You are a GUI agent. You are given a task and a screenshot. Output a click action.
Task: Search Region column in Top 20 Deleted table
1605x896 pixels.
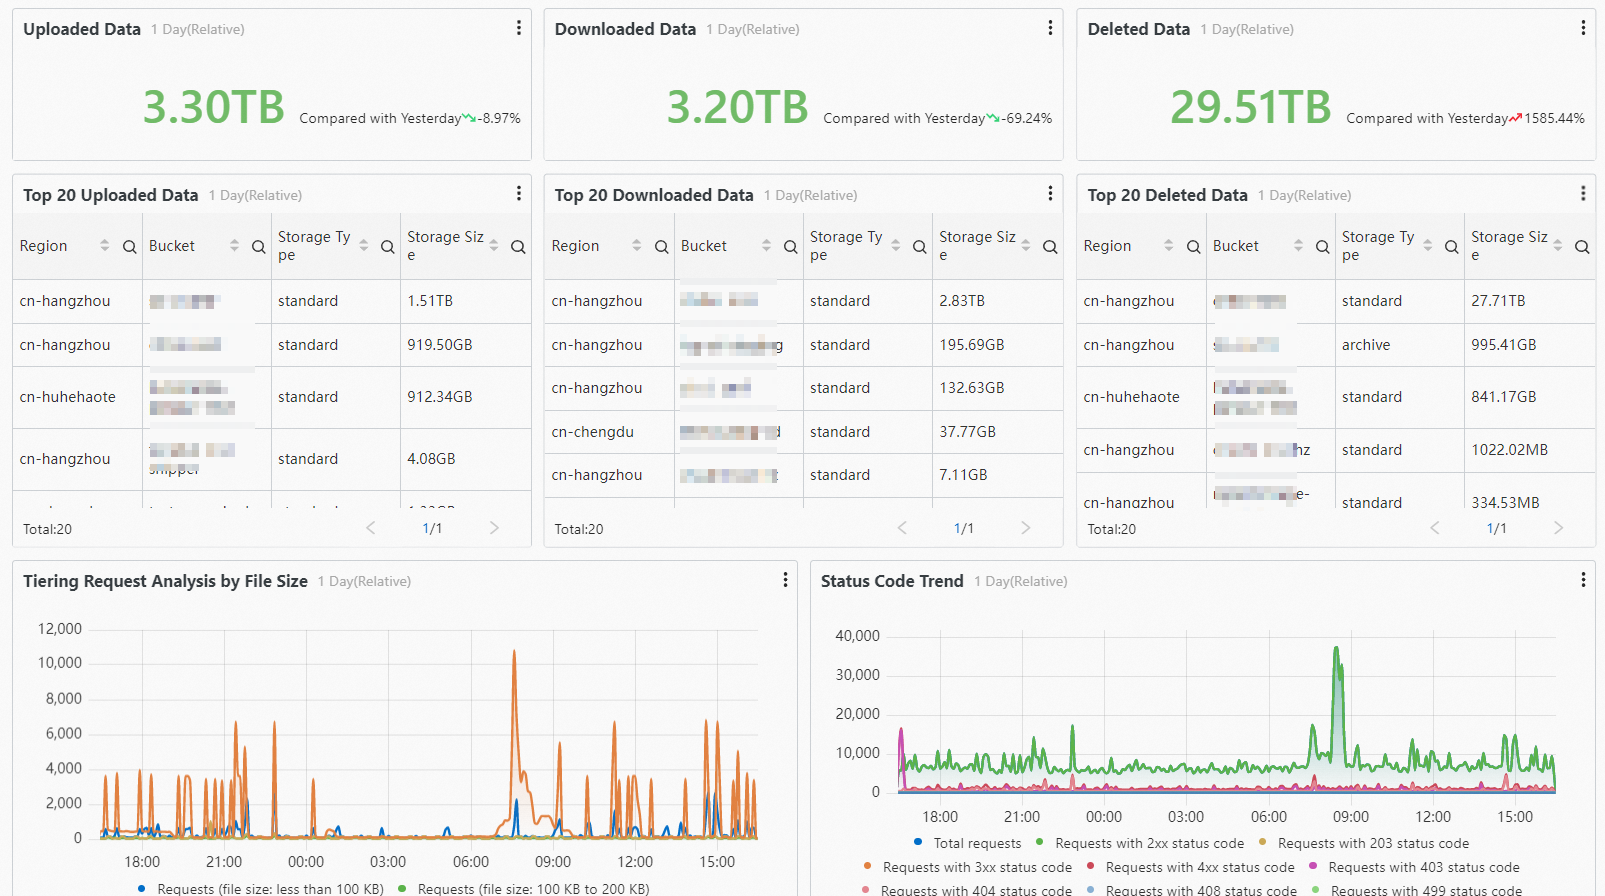pos(1193,246)
